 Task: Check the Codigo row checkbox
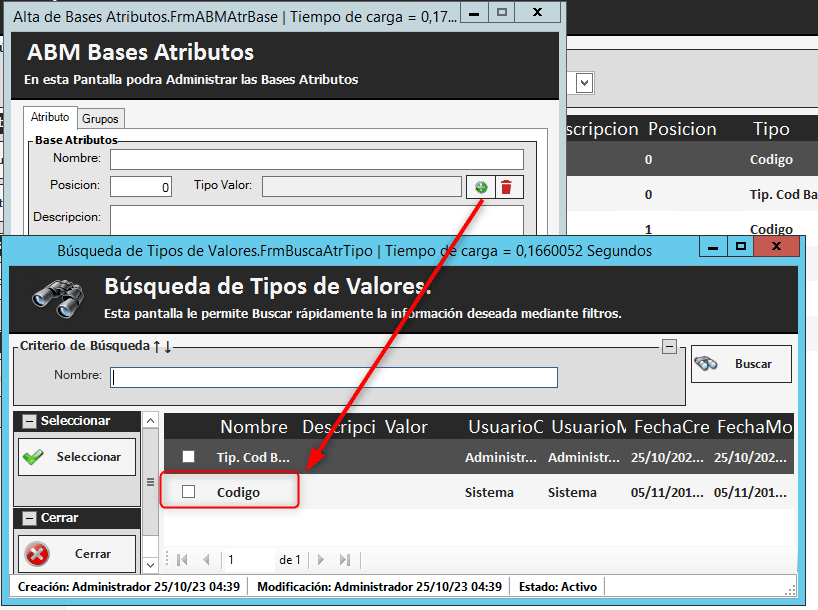(189, 492)
